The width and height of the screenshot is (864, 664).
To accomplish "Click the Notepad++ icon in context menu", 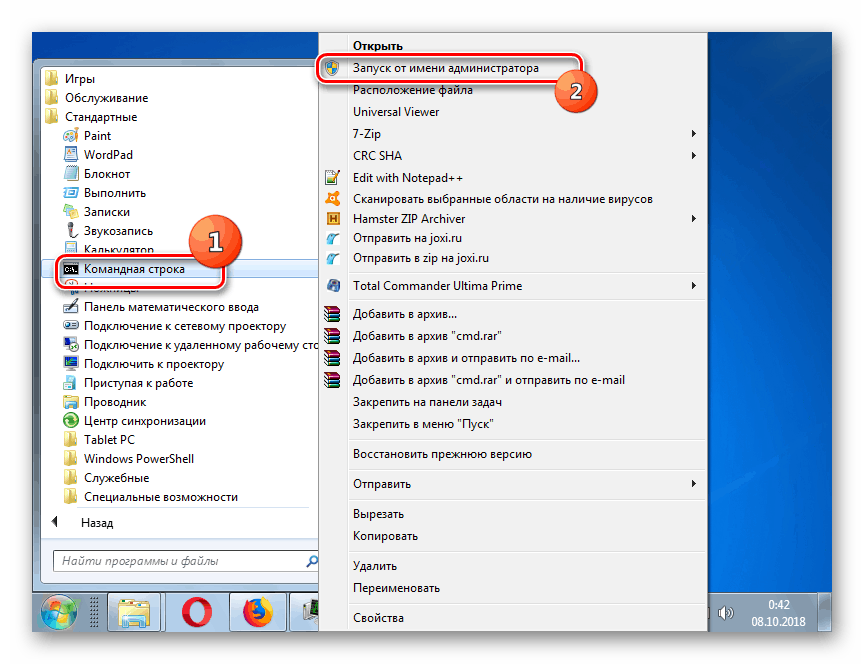I will click(332, 177).
